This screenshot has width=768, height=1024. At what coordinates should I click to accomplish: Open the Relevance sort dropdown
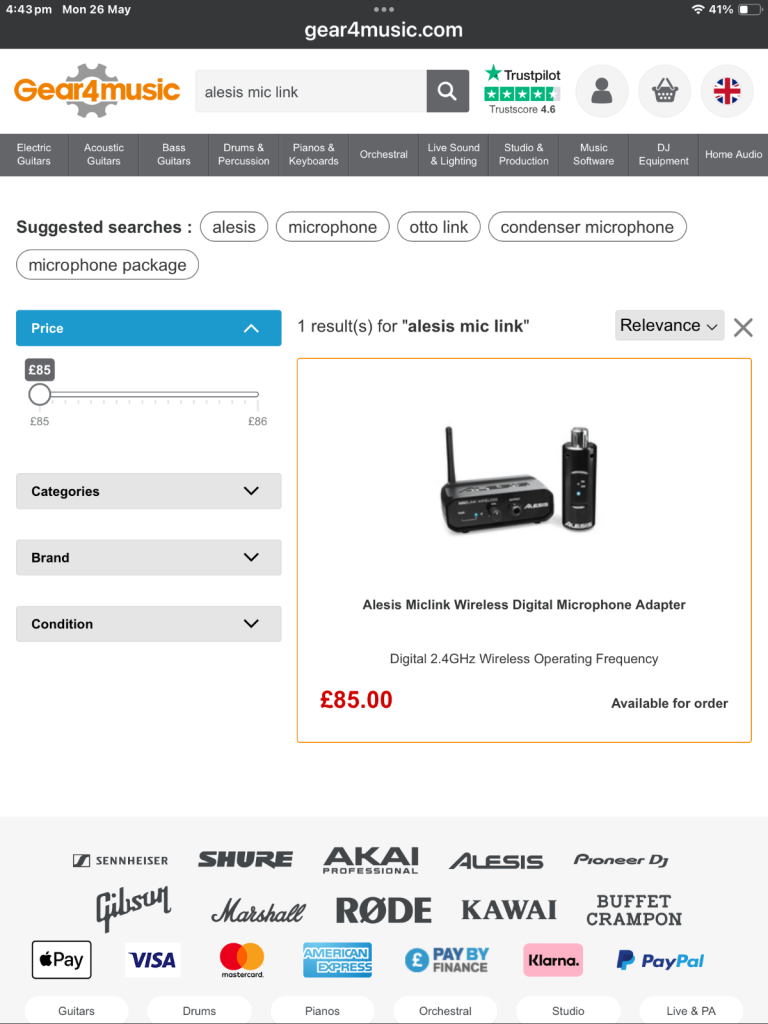[x=669, y=325]
